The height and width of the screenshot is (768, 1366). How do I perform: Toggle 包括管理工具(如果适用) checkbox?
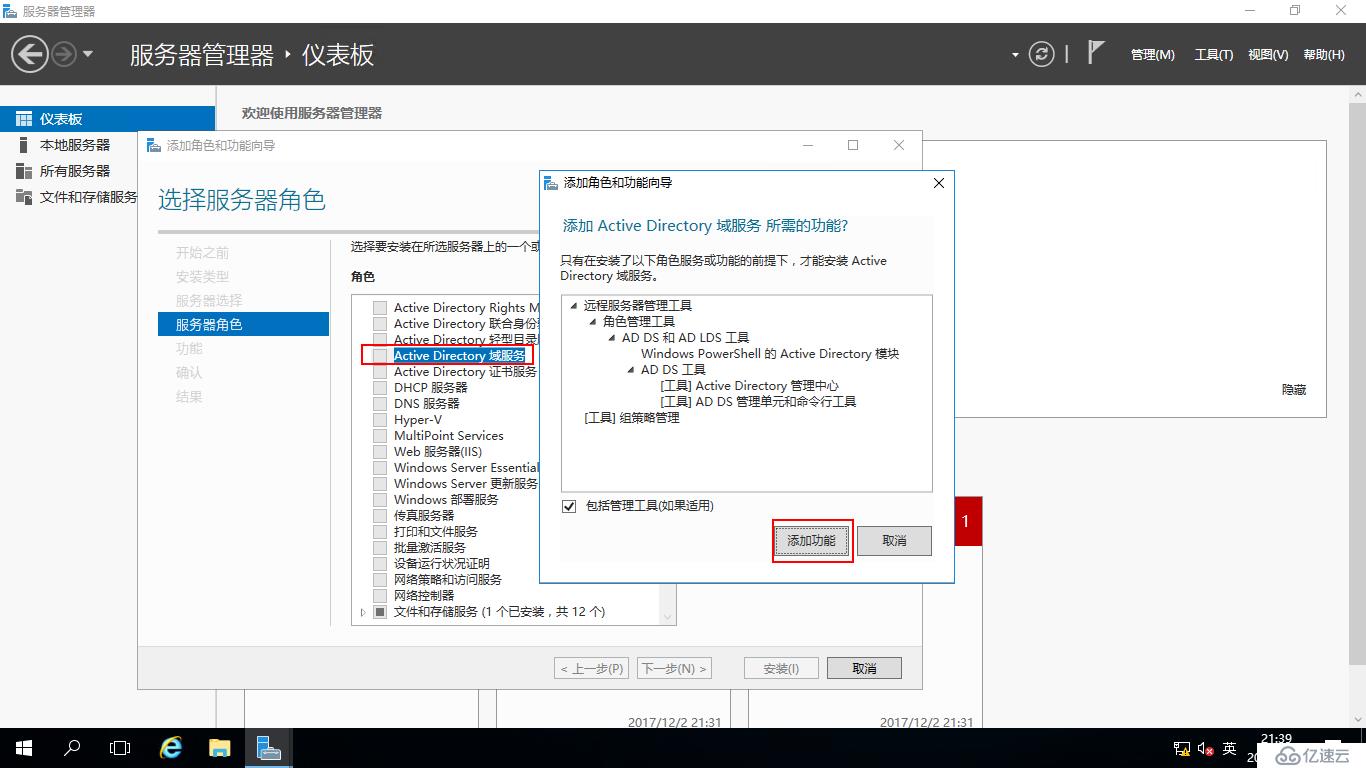(x=569, y=506)
